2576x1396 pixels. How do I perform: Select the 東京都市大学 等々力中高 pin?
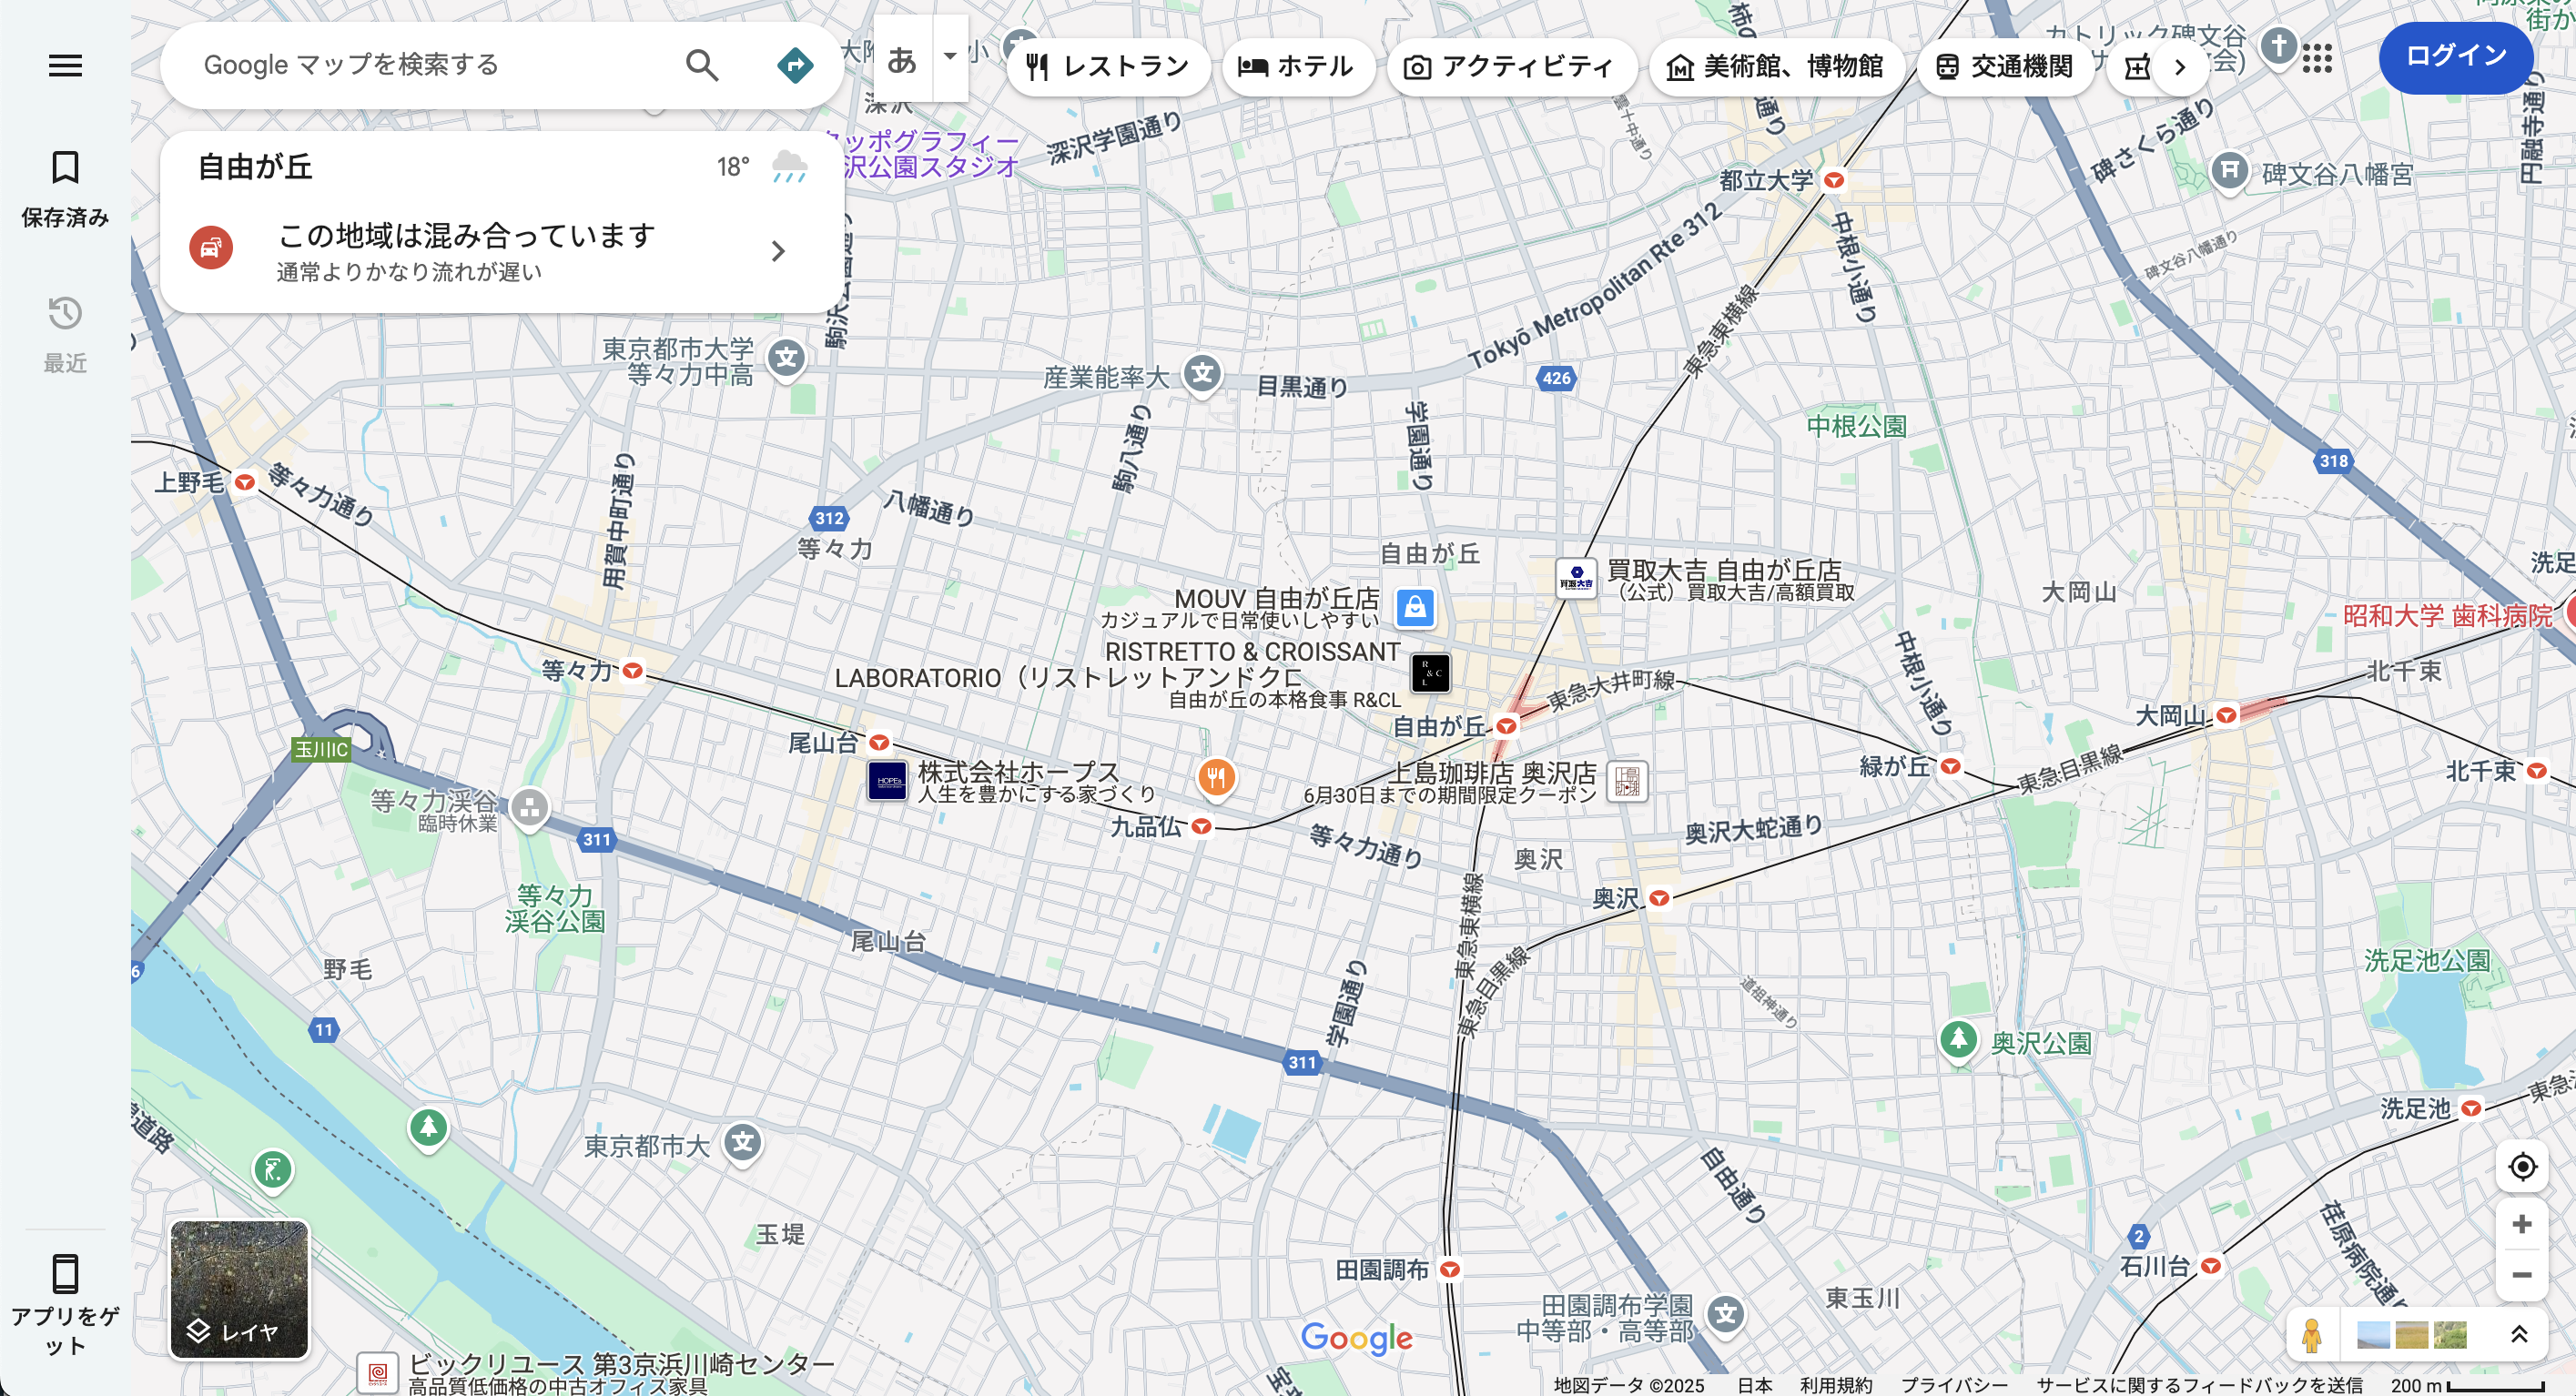[x=787, y=359]
